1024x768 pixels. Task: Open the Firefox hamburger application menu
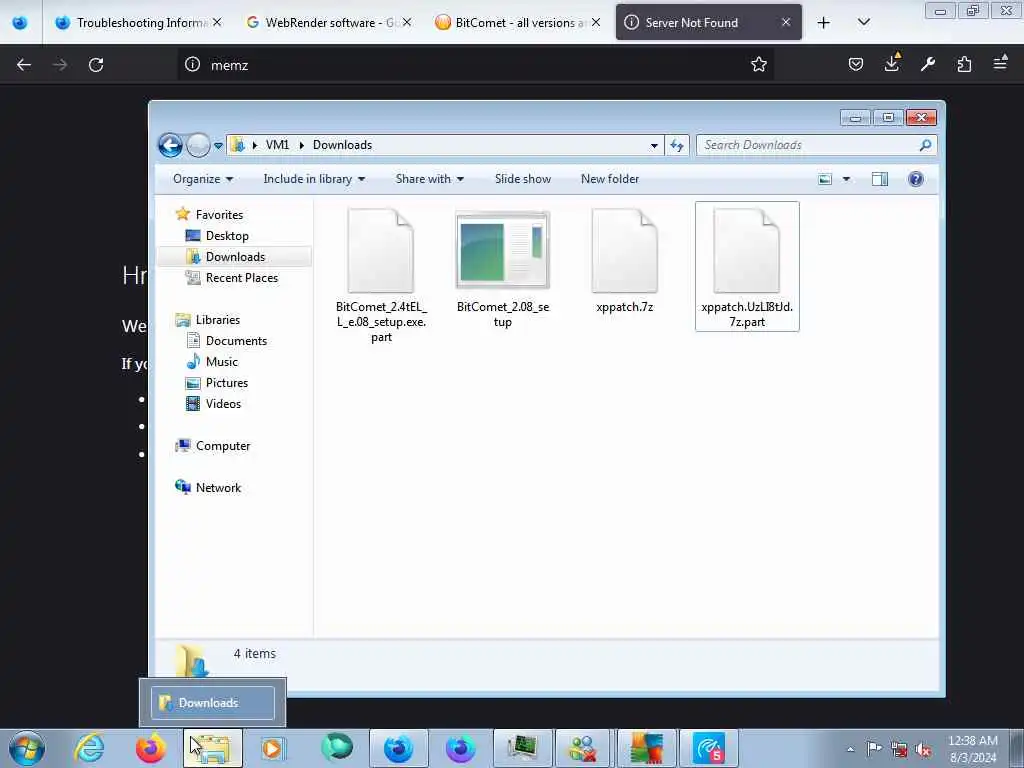pyautogui.click(x=1000, y=63)
